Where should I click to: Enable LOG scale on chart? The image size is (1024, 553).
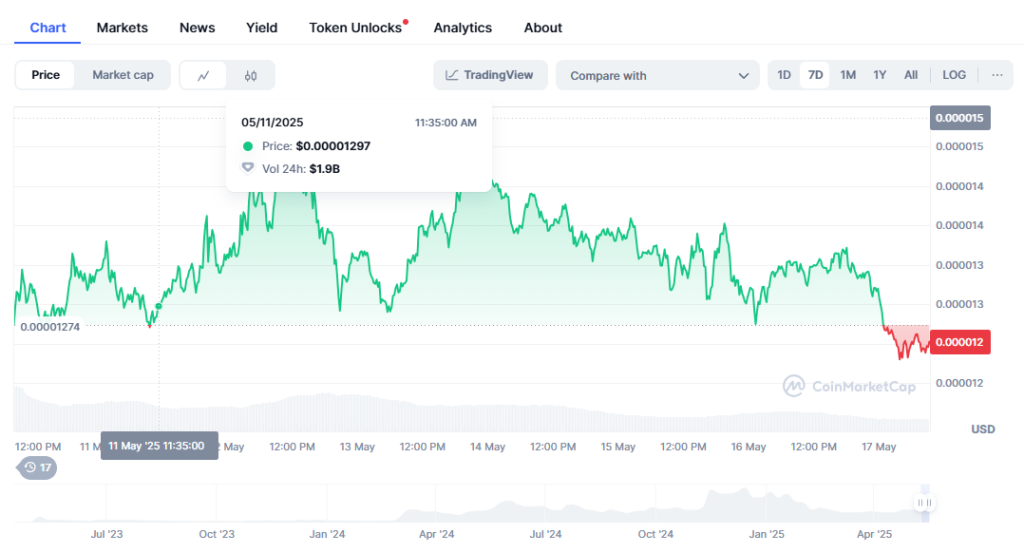click(x=954, y=75)
